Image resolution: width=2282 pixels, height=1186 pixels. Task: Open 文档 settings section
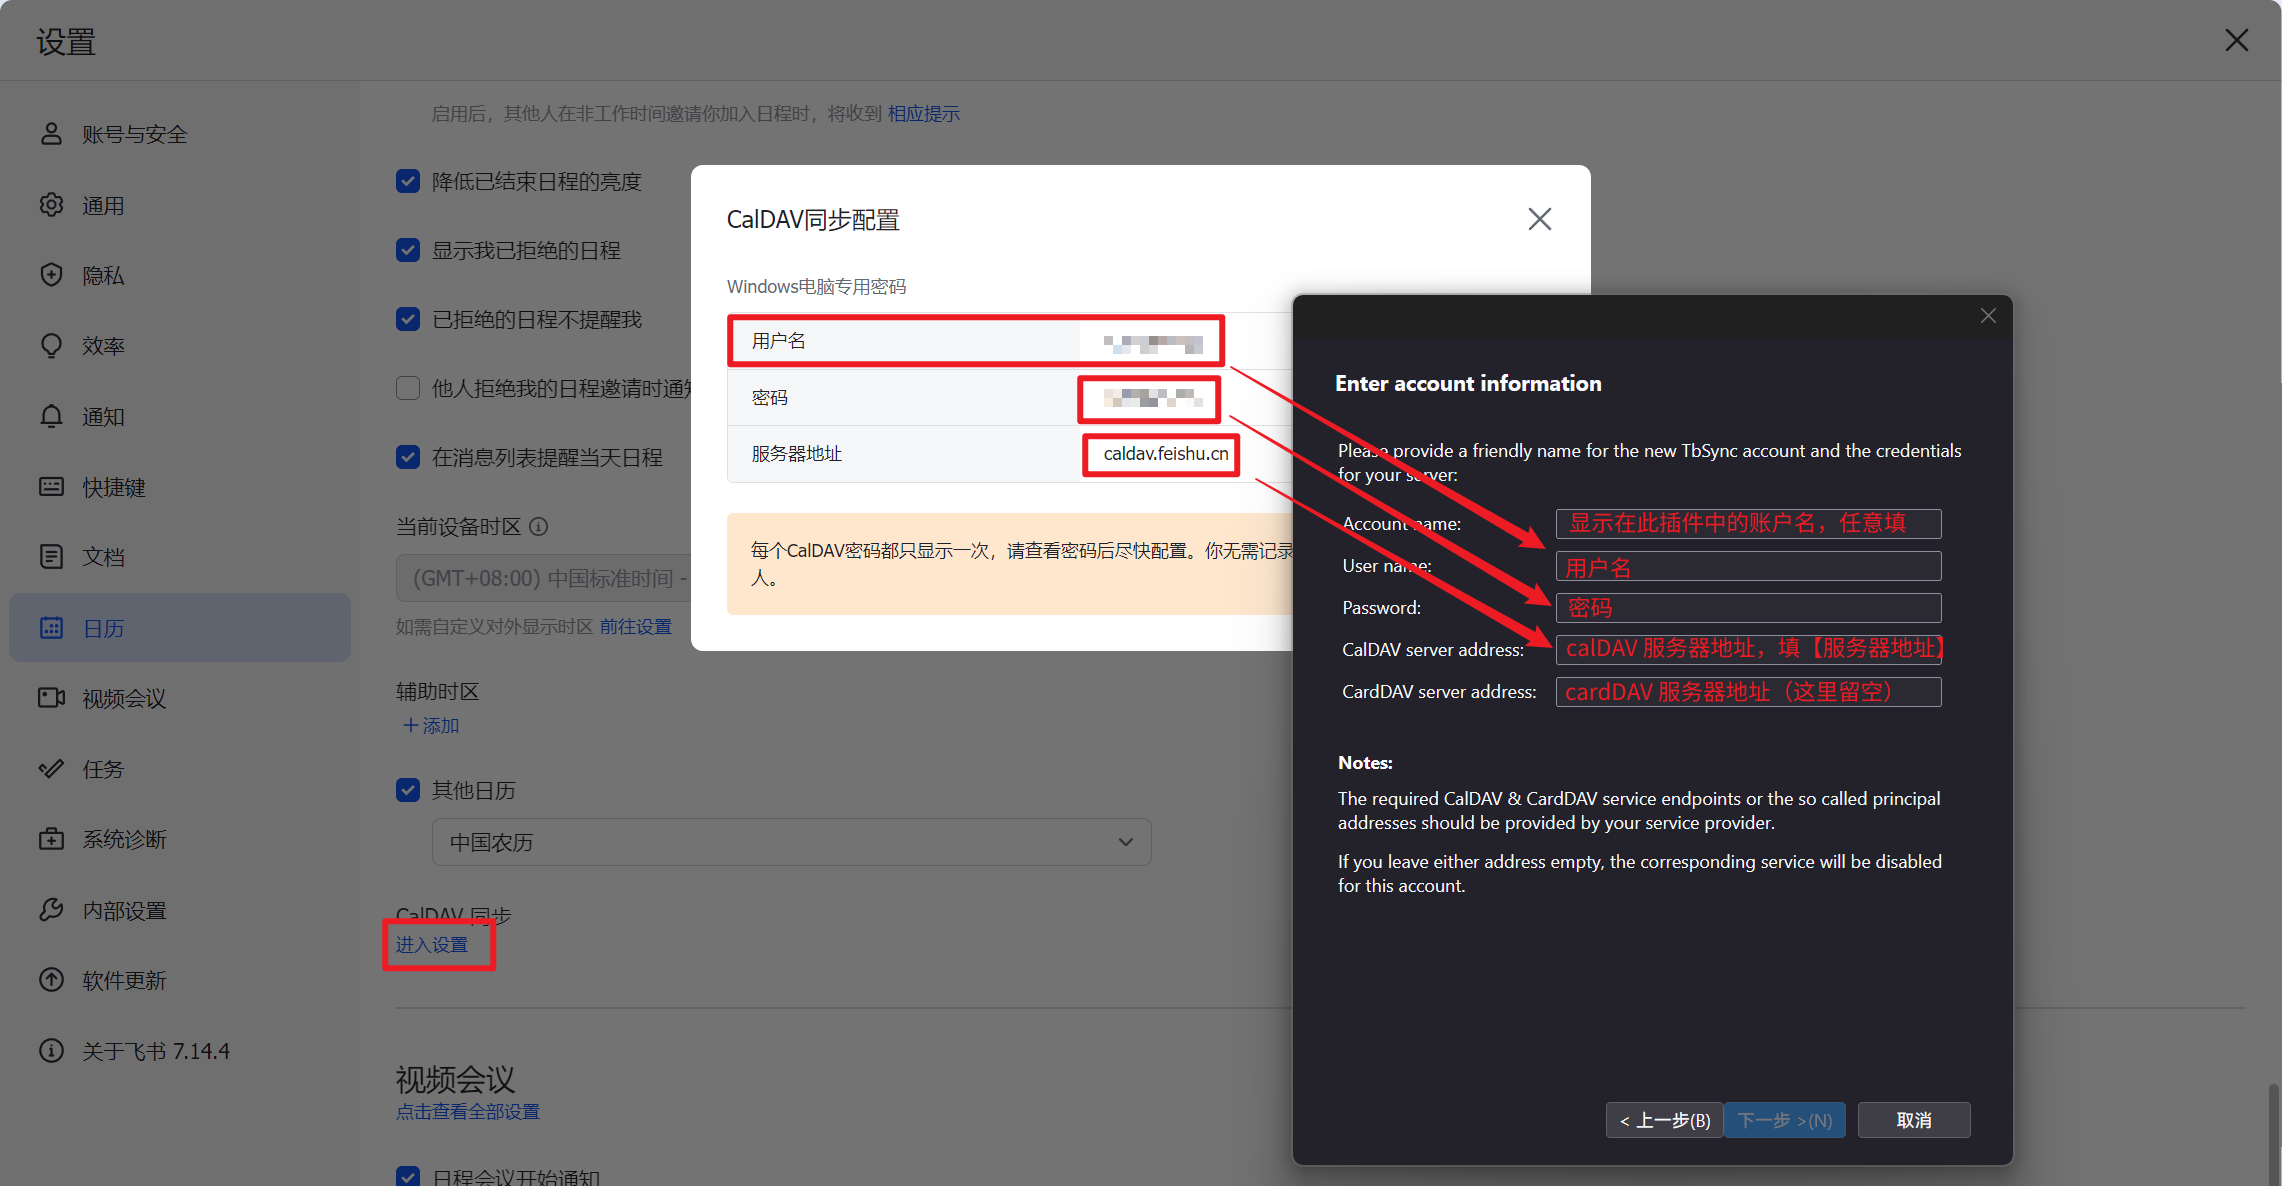pos(180,557)
